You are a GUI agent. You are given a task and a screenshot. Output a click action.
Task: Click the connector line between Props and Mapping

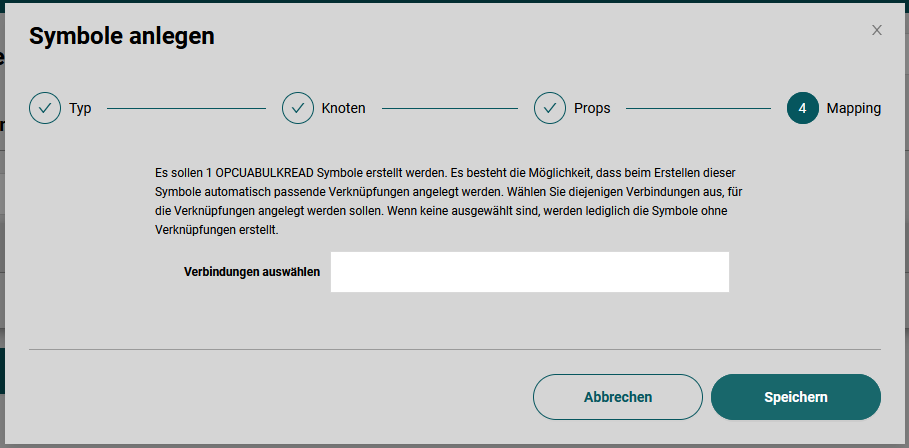click(x=698, y=108)
